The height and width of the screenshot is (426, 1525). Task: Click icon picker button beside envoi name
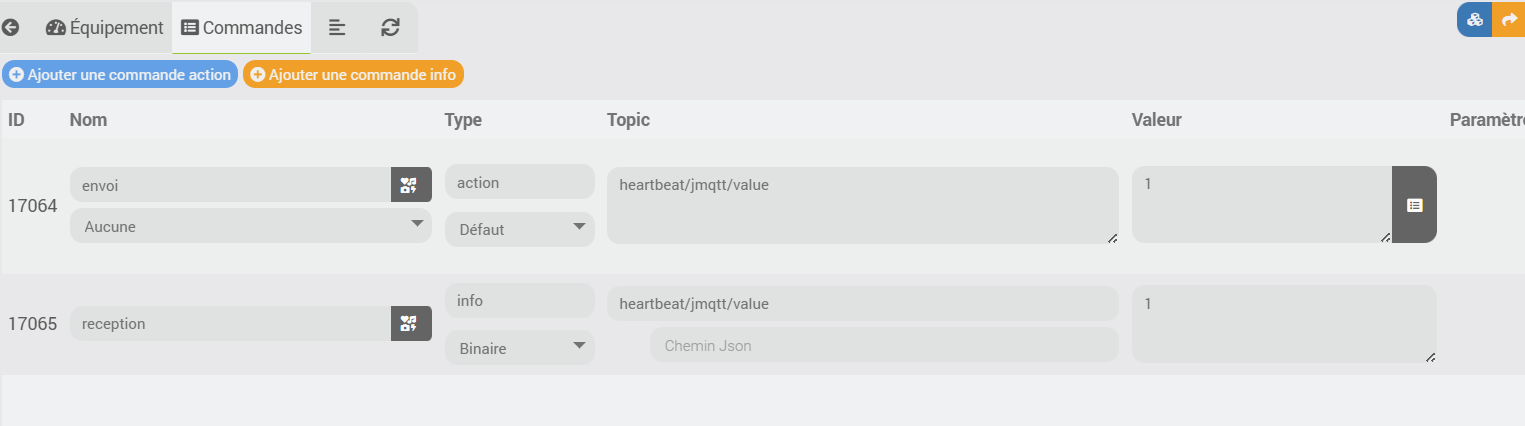tap(411, 184)
